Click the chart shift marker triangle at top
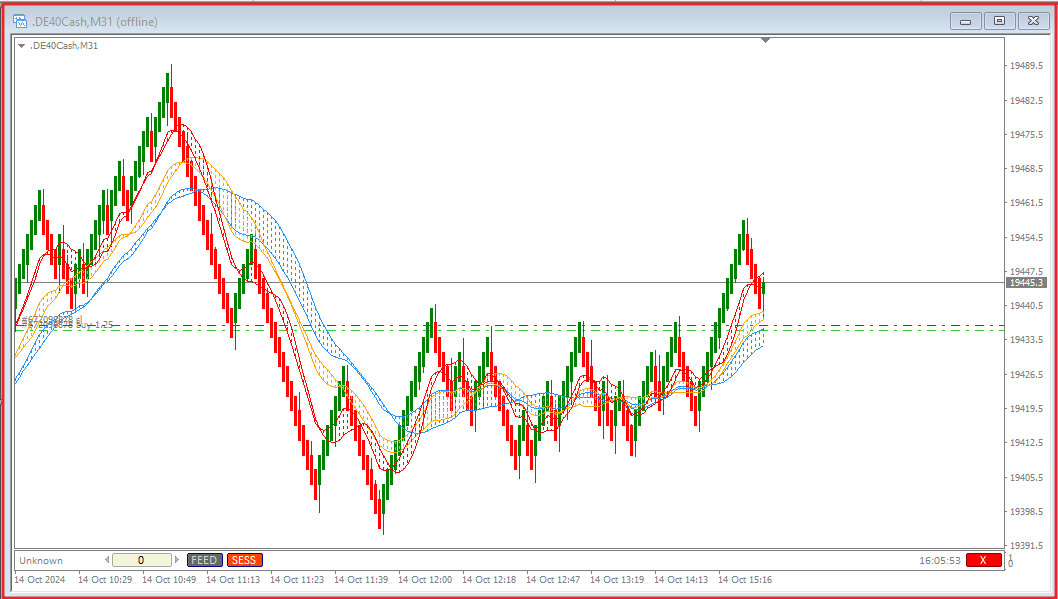This screenshot has width=1058, height=599. coord(765,41)
